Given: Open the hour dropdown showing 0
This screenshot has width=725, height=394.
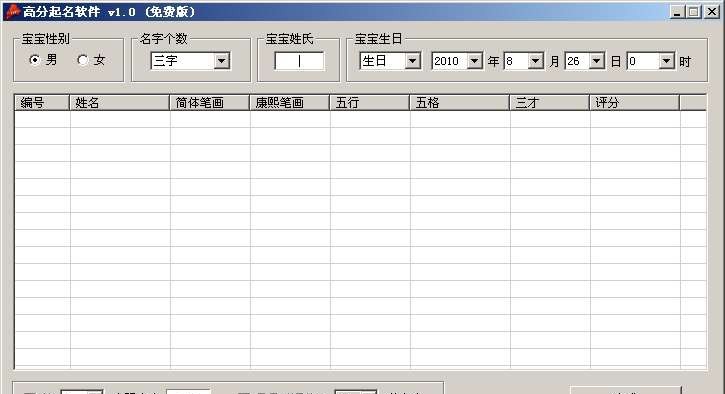Looking at the screenshot, I should [651, 61].
